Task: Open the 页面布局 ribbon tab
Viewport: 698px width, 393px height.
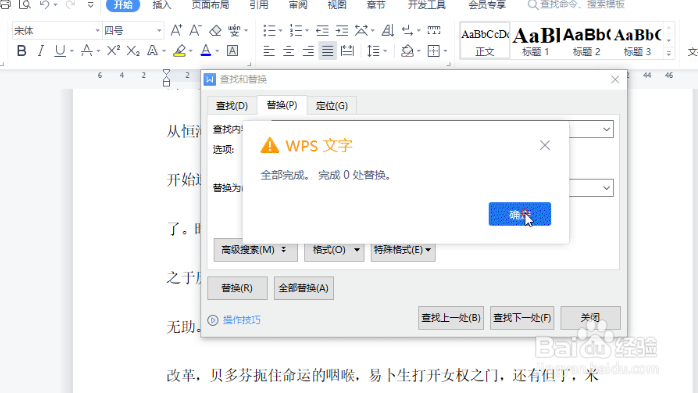Action: coord(210,5)
